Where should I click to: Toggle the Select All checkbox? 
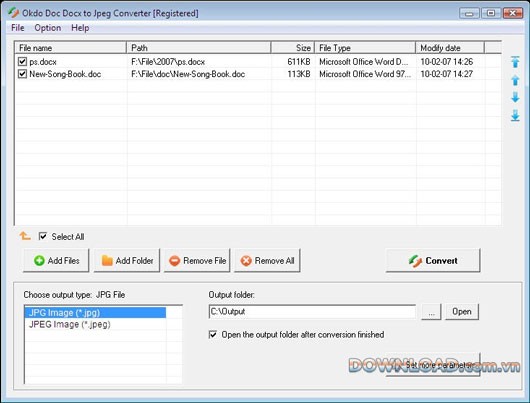pyautogui.click(x=43, y=236)
